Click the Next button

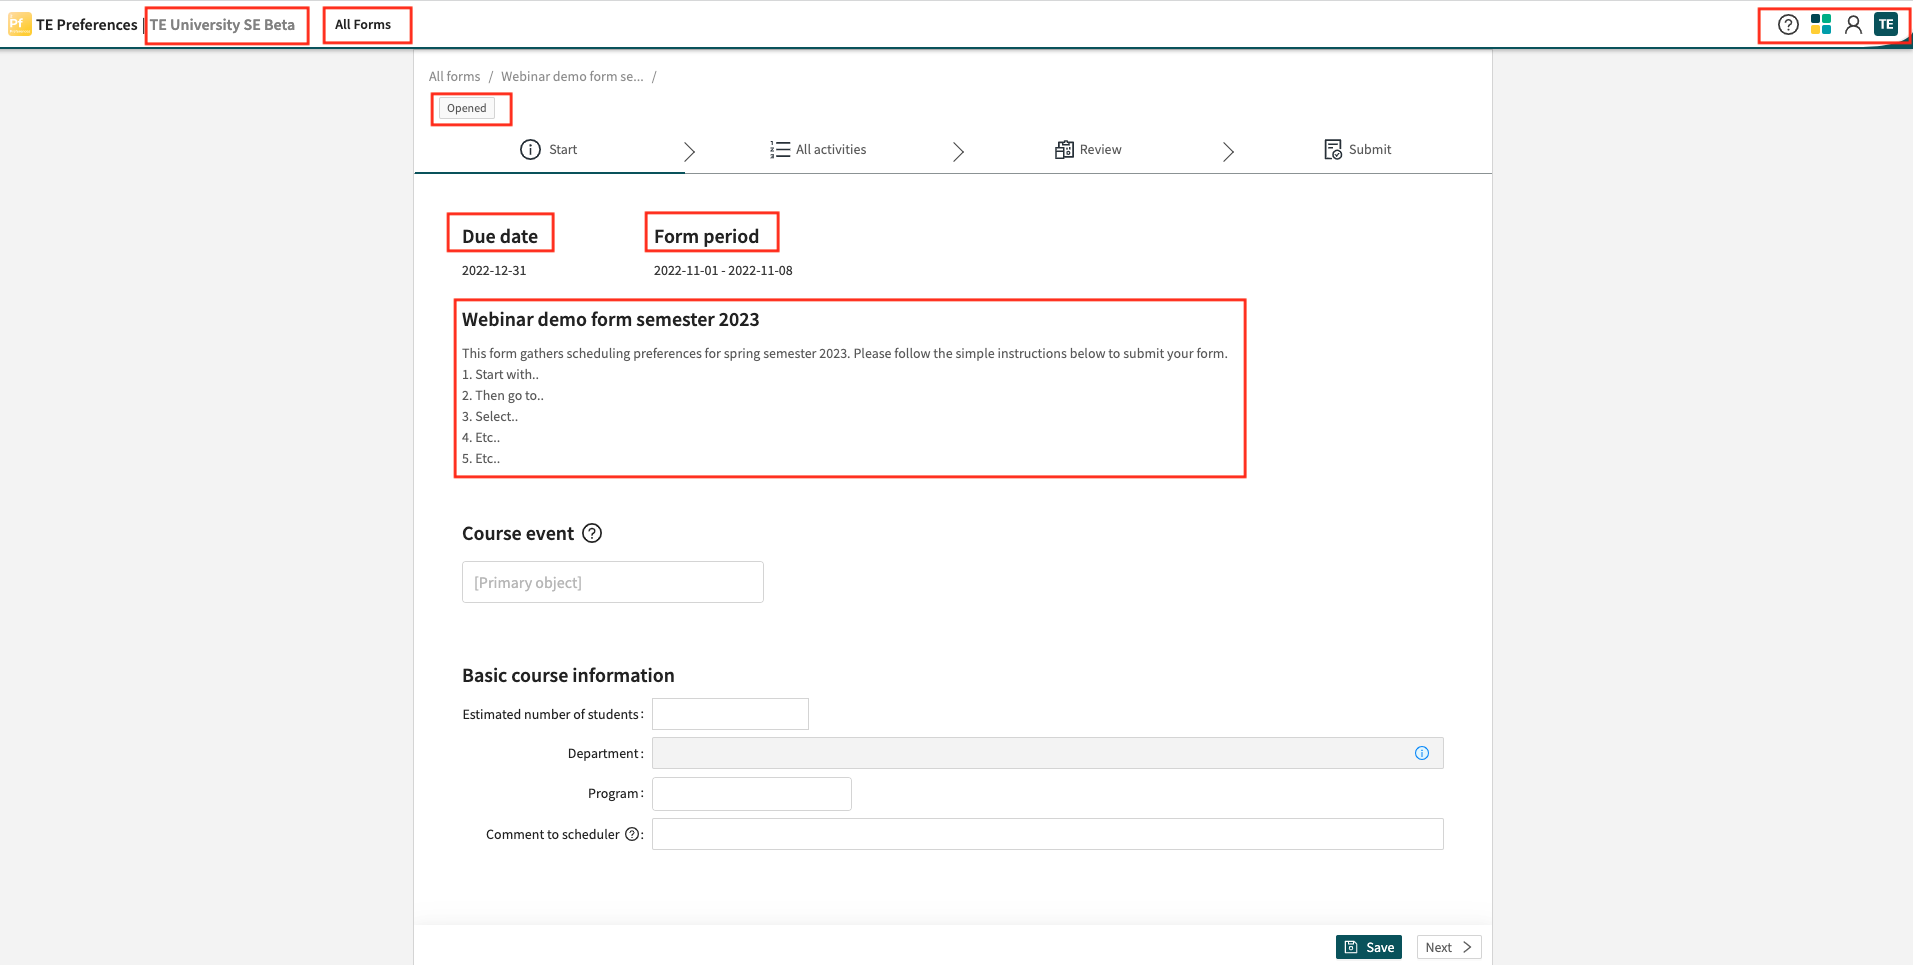coord(1447,946)
